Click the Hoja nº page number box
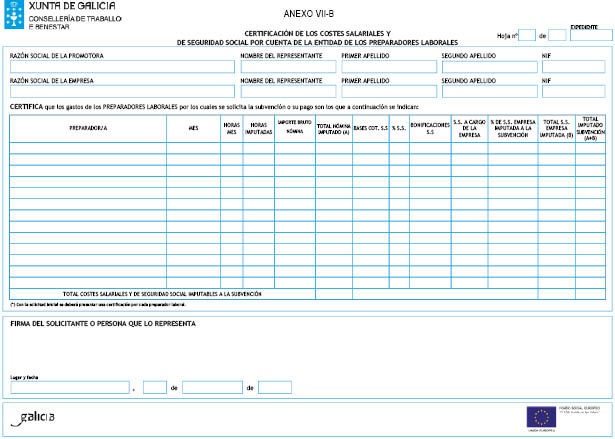This screenshot has height=439, width=615. click(527, 35)
